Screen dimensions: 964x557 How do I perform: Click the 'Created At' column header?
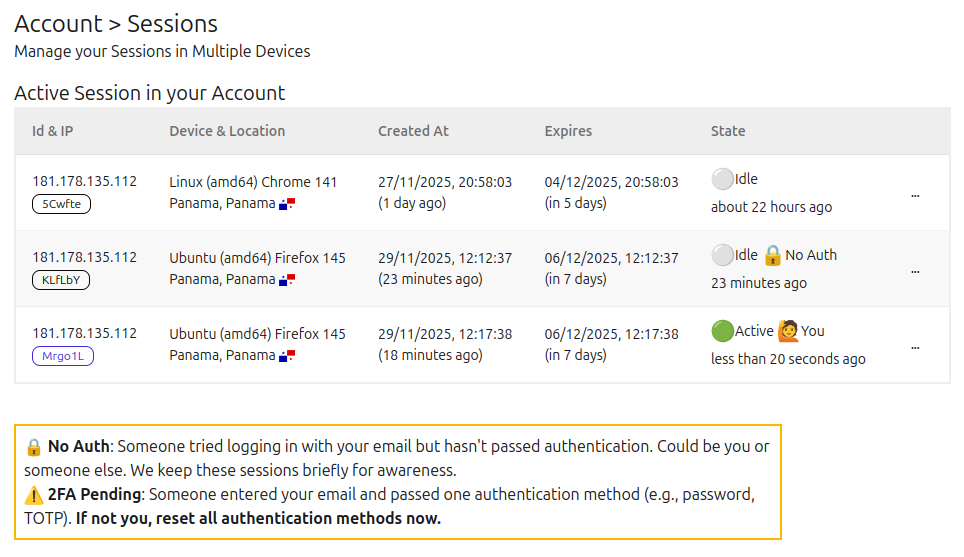pos(413,131)
